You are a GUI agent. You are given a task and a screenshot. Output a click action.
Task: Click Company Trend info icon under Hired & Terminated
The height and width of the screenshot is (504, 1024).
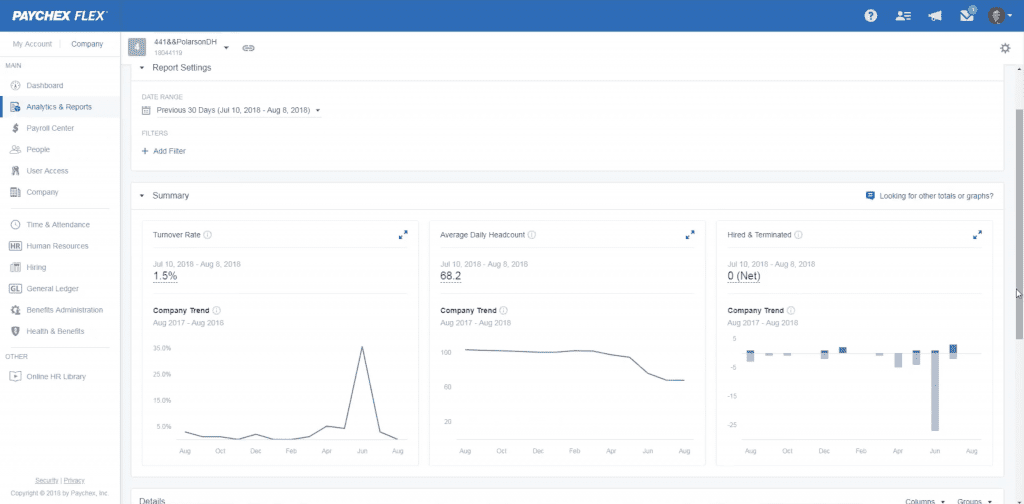791,311
